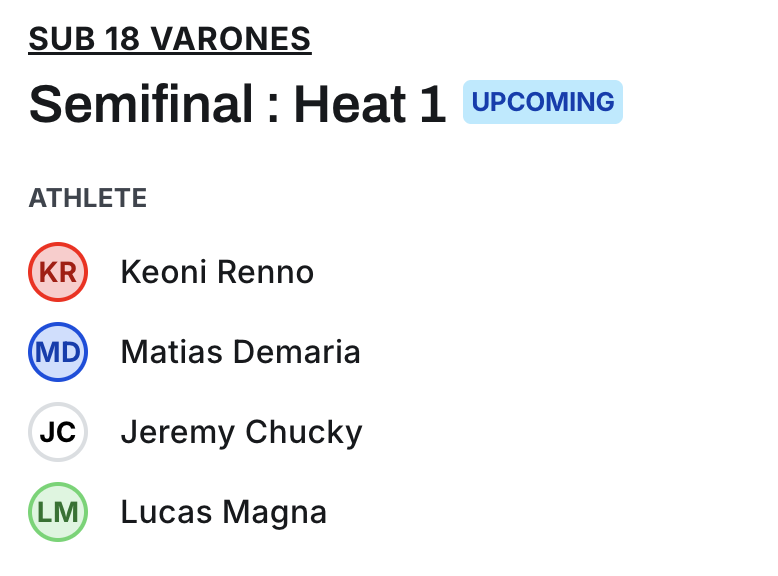Open the SUB 18 VARONES division link
Image resolution: width=778 pixels, height=576 pixels.
pyautogui.click(x=170, y=39)
